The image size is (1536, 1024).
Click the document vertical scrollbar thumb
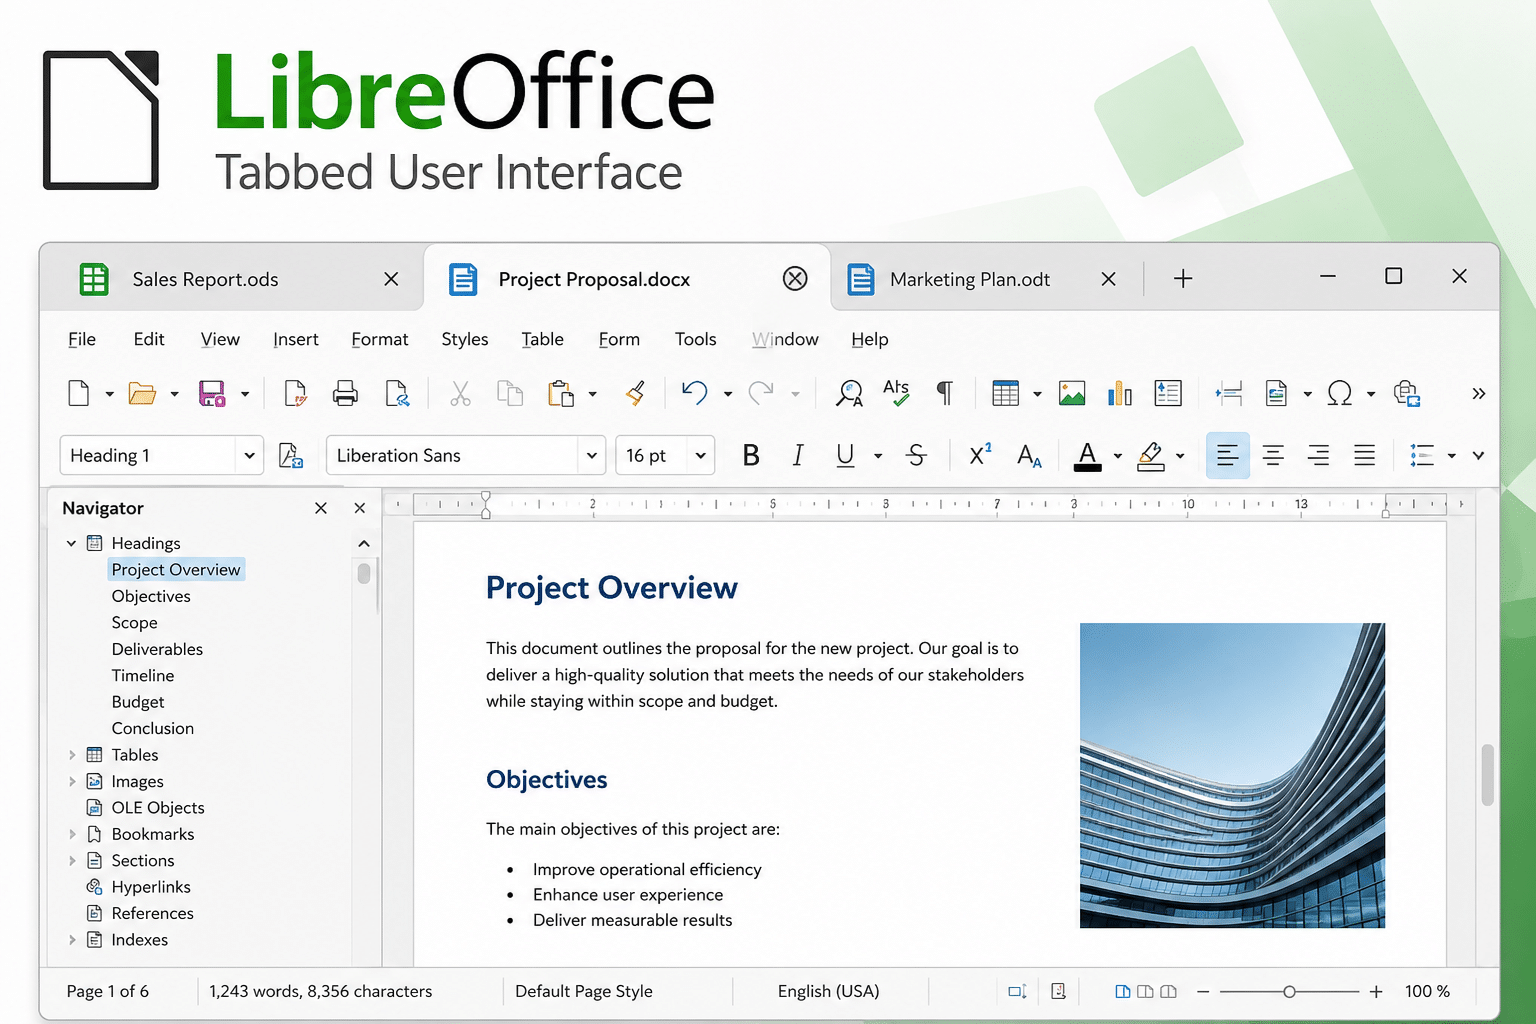click(1487, 775)
